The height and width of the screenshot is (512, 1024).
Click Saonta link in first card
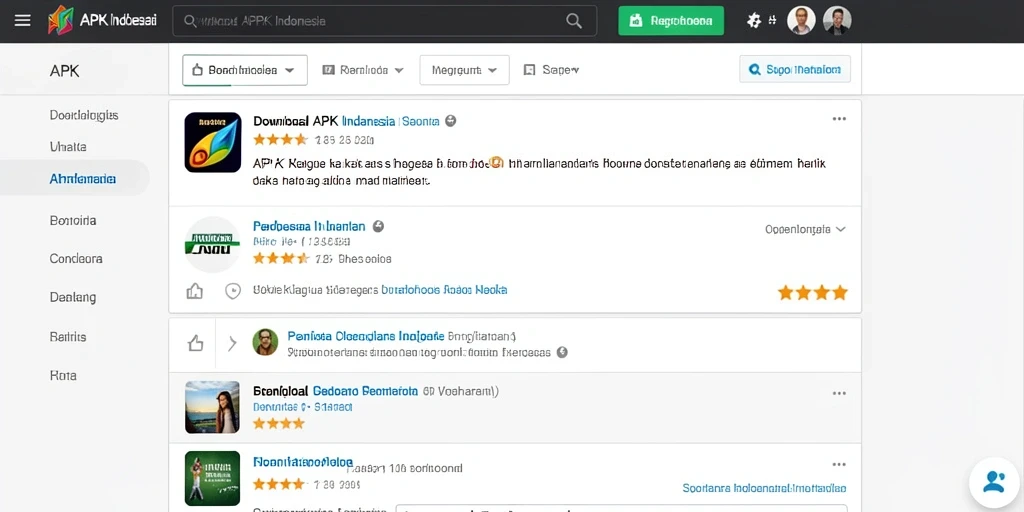(420, 121)
